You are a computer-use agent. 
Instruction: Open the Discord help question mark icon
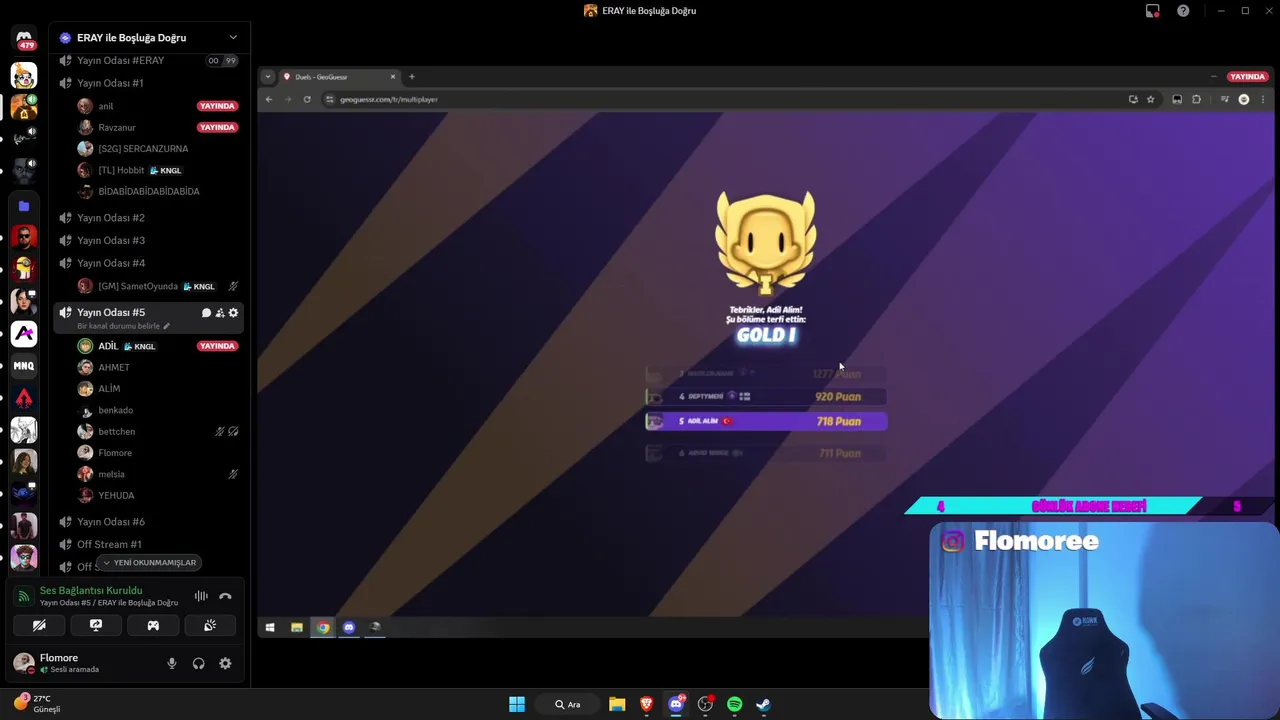click(1184, 11)
